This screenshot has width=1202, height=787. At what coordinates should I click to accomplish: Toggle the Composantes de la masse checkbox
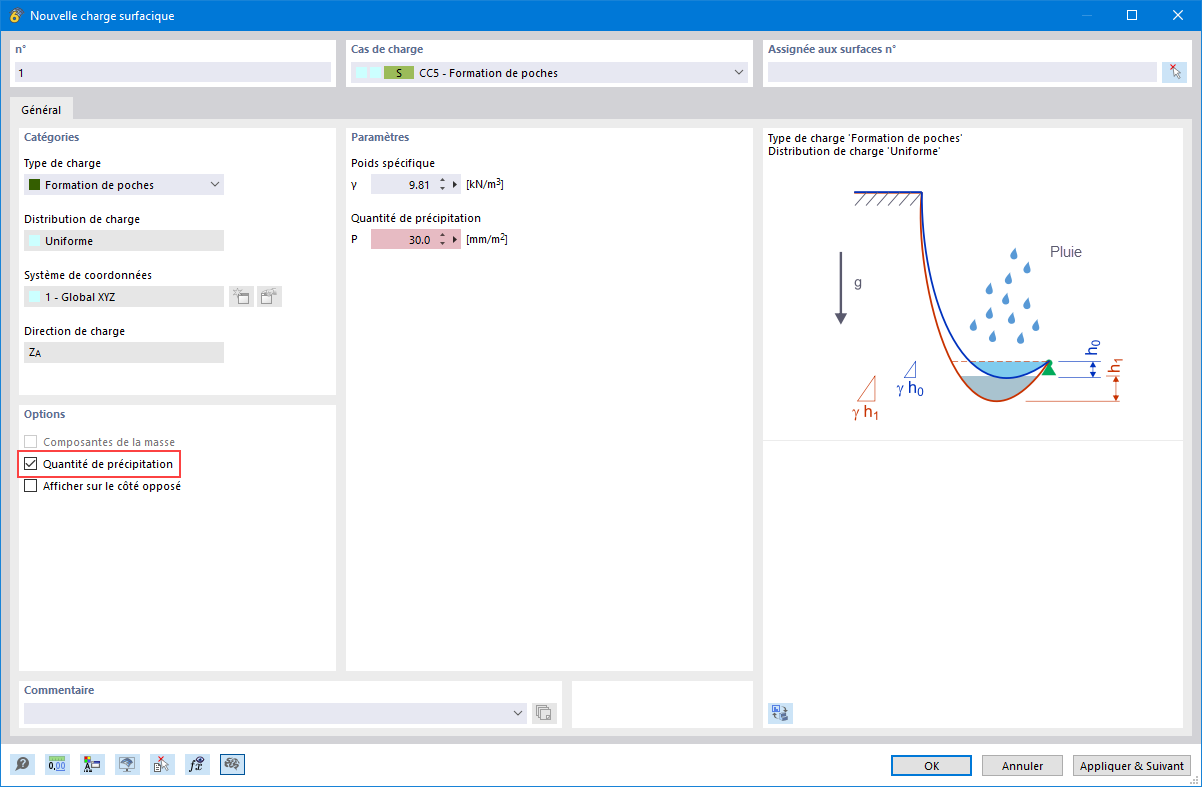point(30,441)
